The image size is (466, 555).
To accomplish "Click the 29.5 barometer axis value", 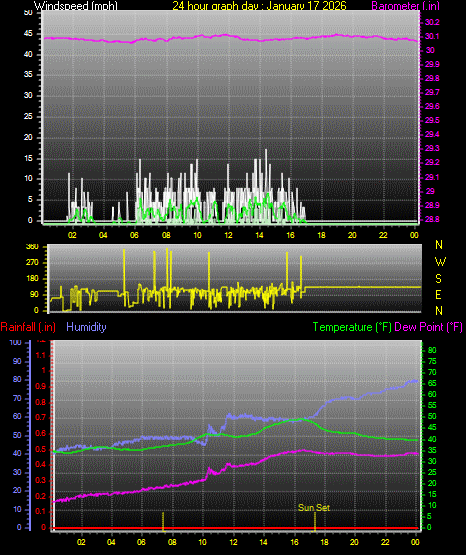I will 432,120.
